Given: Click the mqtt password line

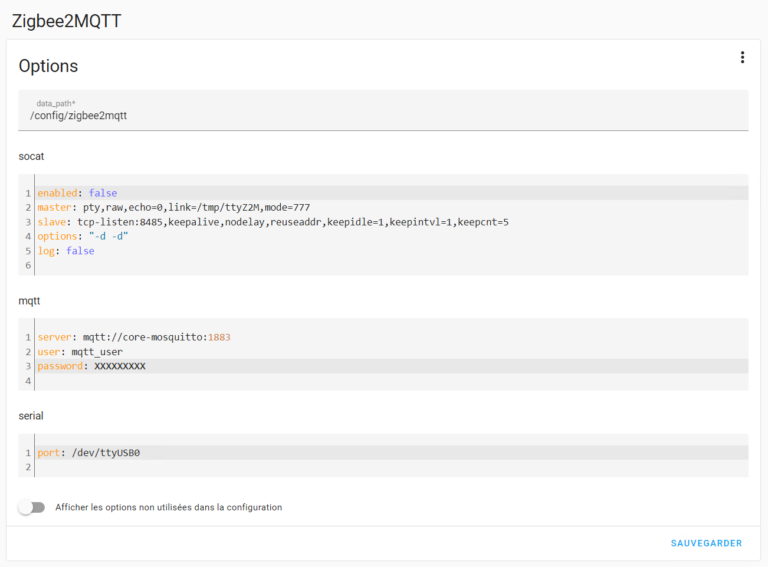Looking at the screenshot, I should pyautogui.click(x=91, y=366).
